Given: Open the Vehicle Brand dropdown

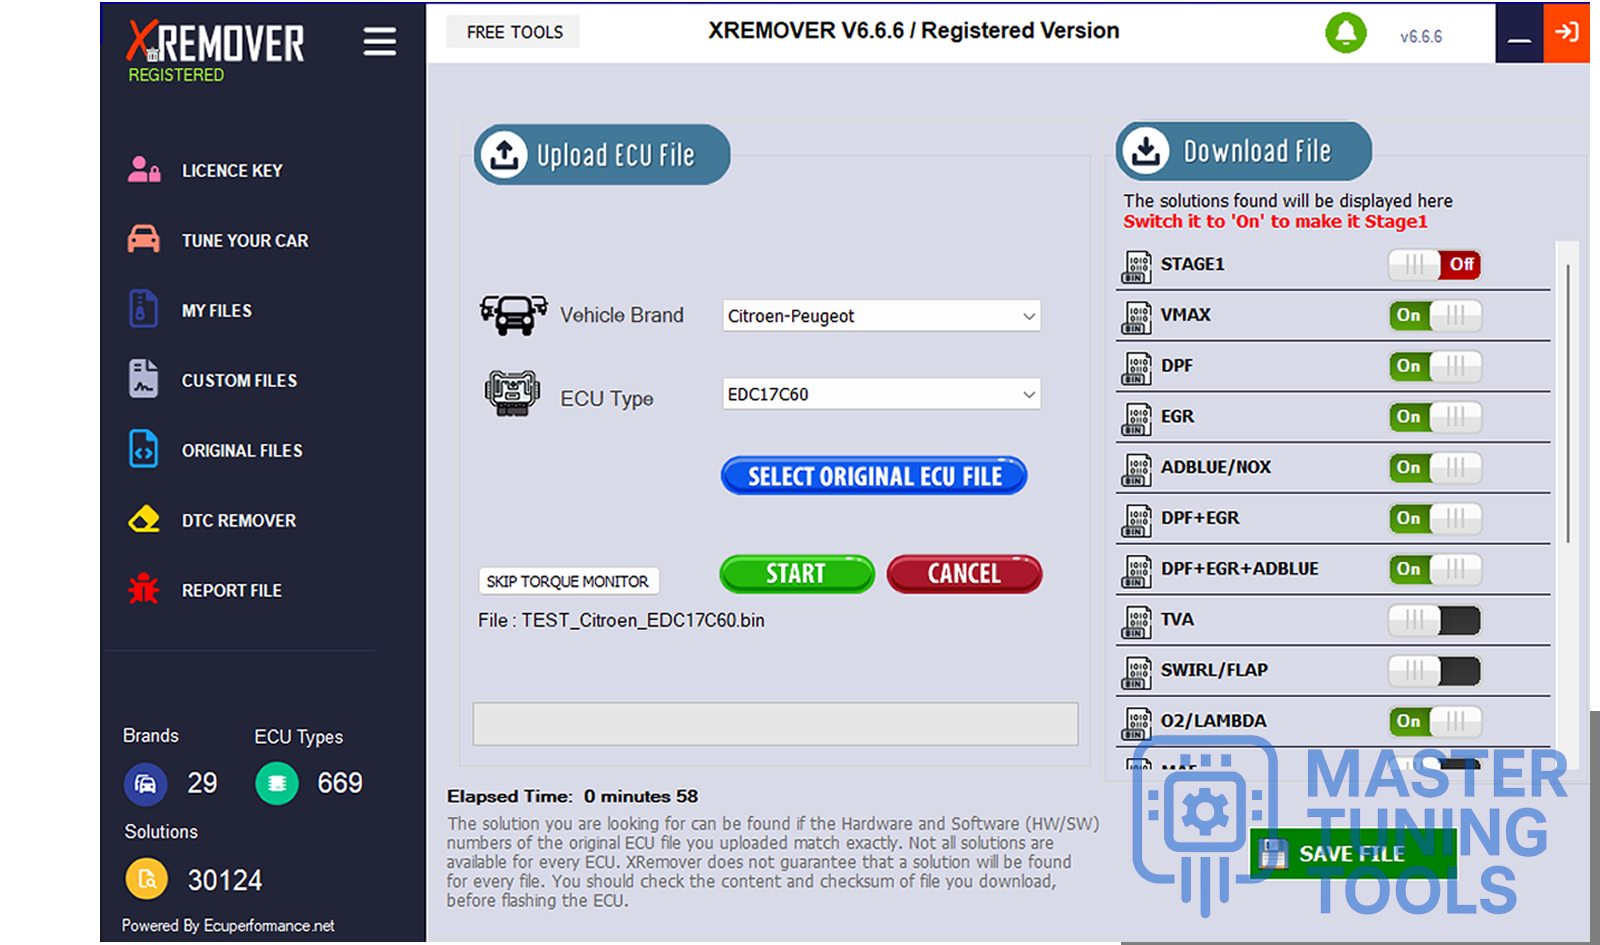Looking at the screenshot, I should [880, 316].
